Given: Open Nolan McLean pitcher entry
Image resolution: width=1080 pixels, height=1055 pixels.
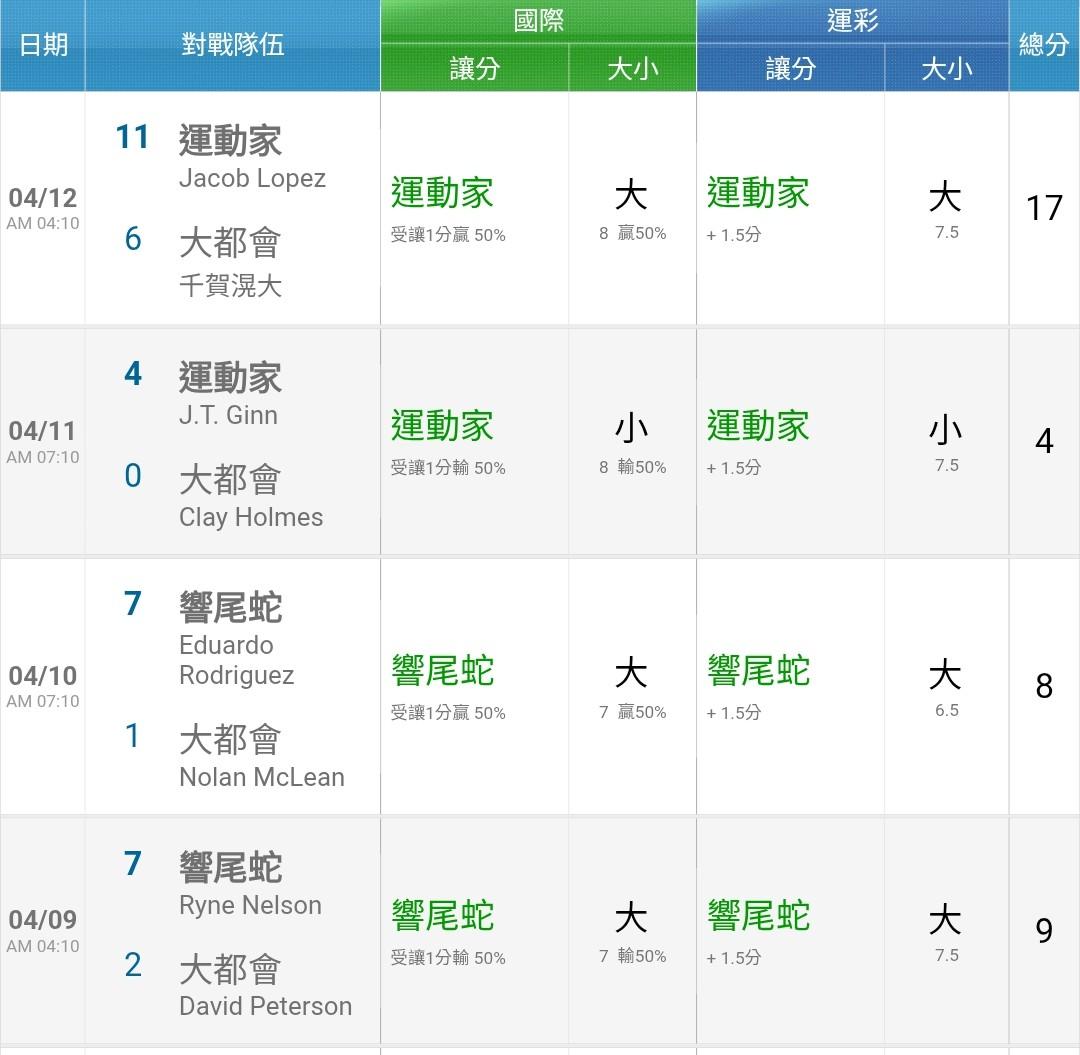Looking at the screenshot, I should click(261, 777).
